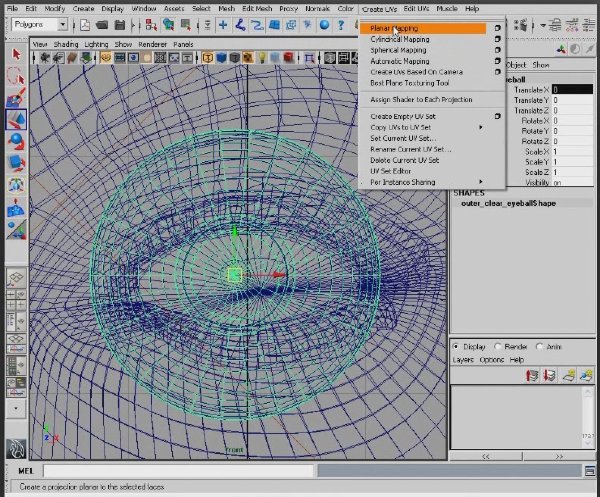Select the Display radio button
Screen dimensions: 600x497
pos(456,347)
